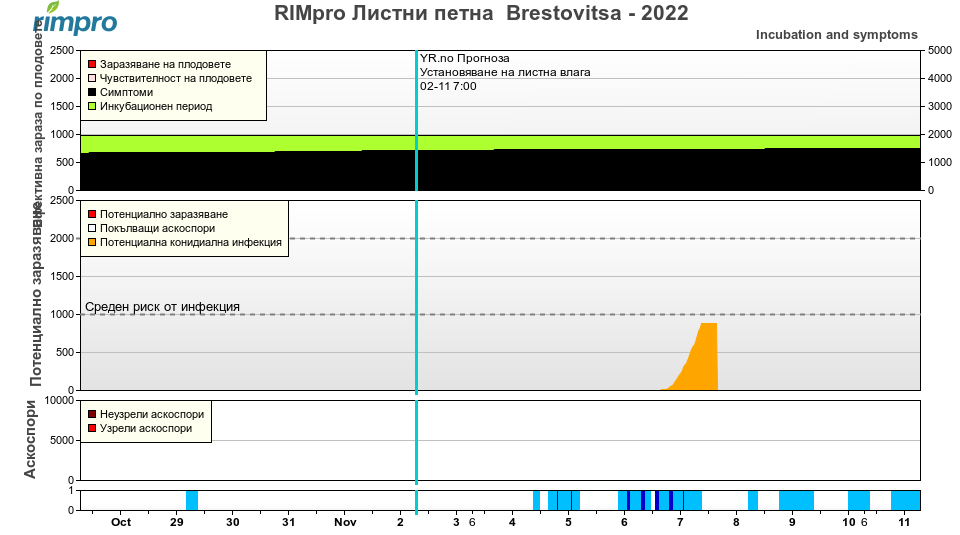Click date 30 on the time axis
Screen dimensions: 960x535
point(233,522)
